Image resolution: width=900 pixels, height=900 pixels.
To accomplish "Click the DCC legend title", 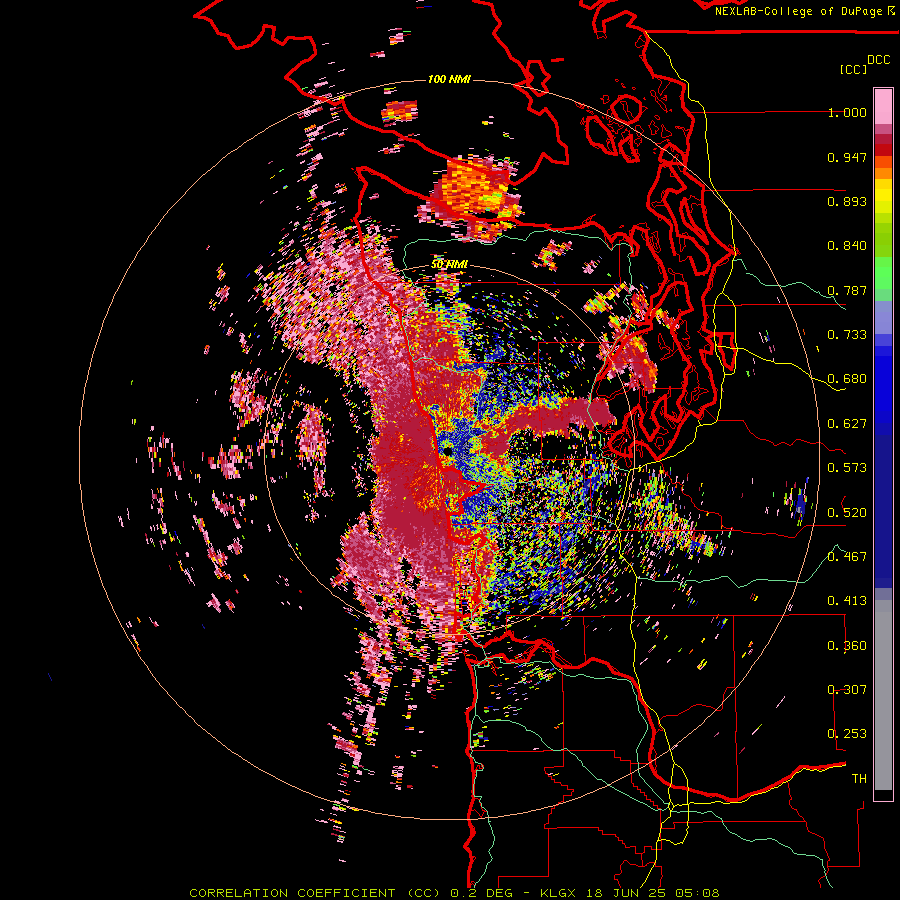I will click(x=879, y=60).
